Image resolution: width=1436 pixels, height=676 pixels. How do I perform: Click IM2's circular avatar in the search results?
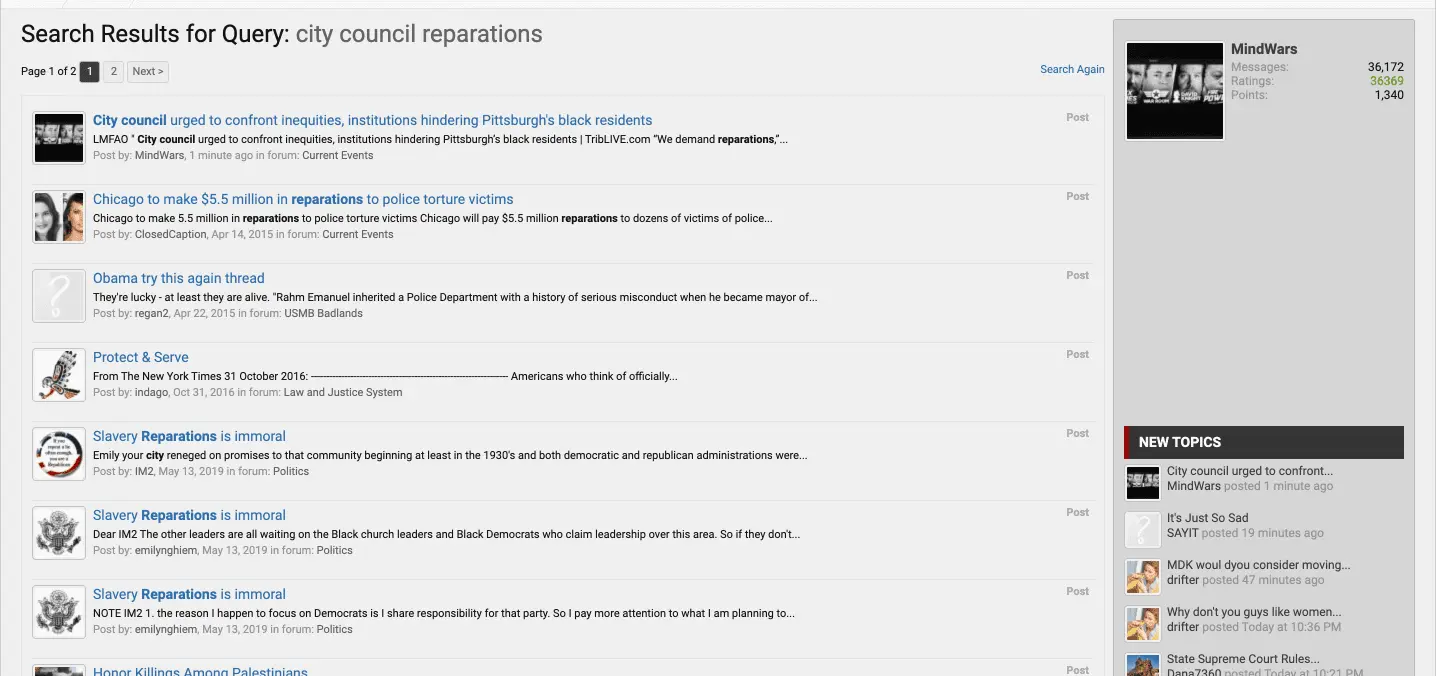(x=59, y=454)
